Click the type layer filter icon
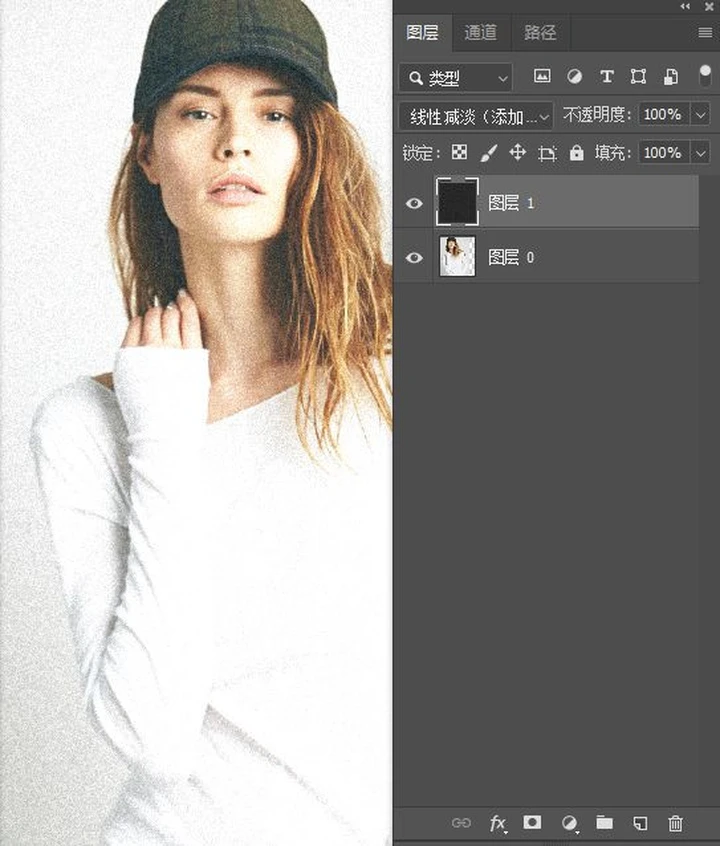 (606, 77)
